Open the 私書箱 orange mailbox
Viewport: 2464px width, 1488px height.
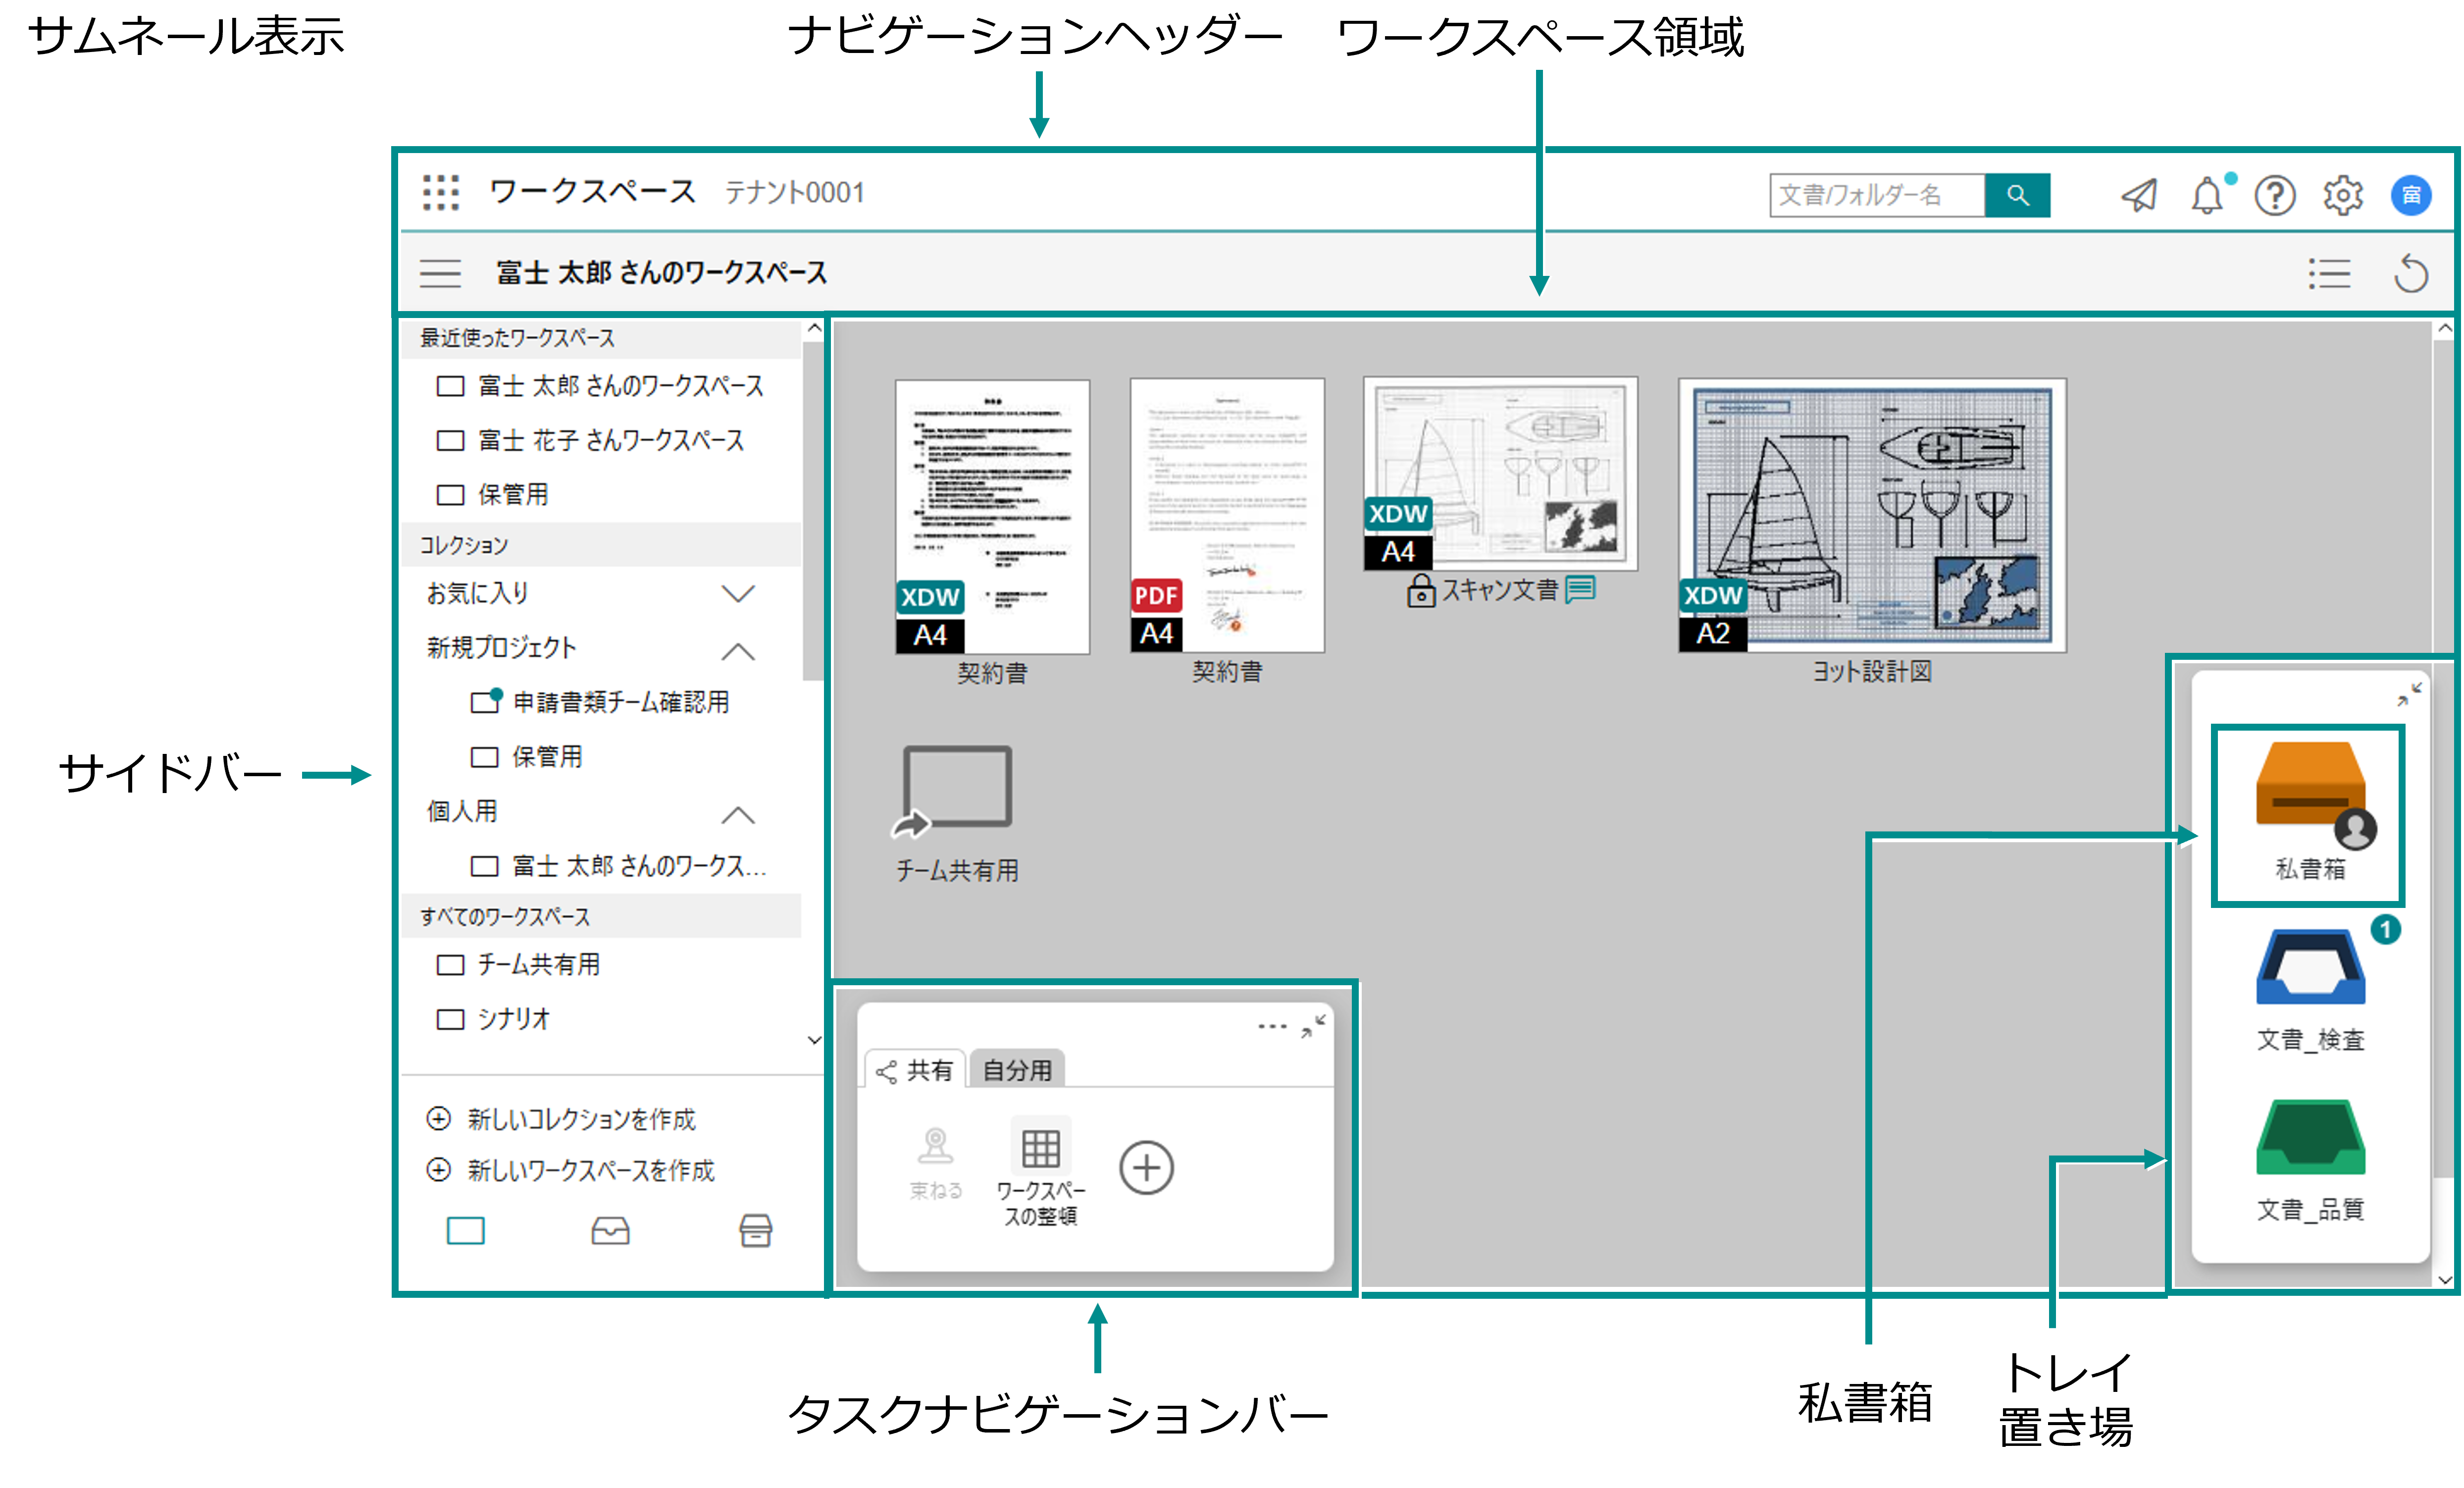(x=2310, y=812)
